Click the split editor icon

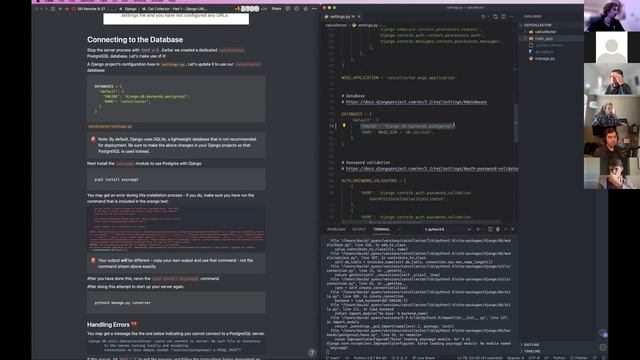pyautogui.click(x=503, y=17)
